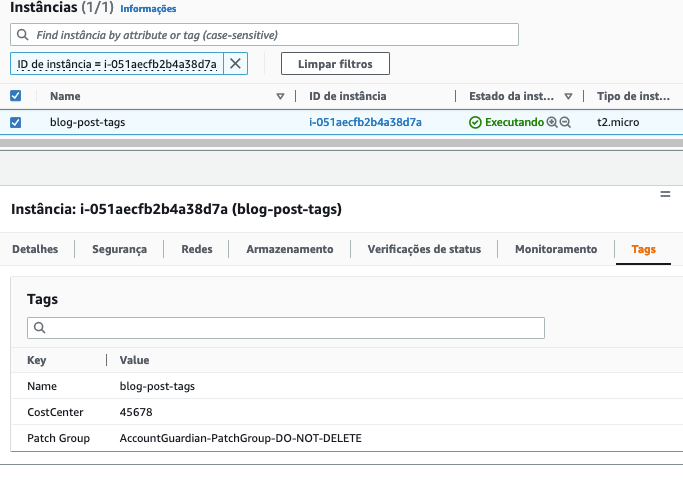Click the blog-post-tags name in instances row
683x489 pixels.
point(88,122)
